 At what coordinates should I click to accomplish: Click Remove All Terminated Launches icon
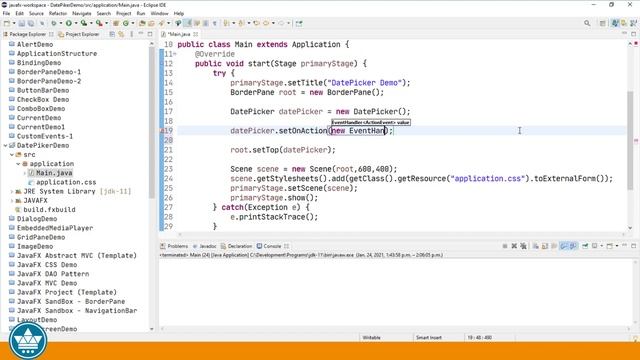(x=523, y=246)
